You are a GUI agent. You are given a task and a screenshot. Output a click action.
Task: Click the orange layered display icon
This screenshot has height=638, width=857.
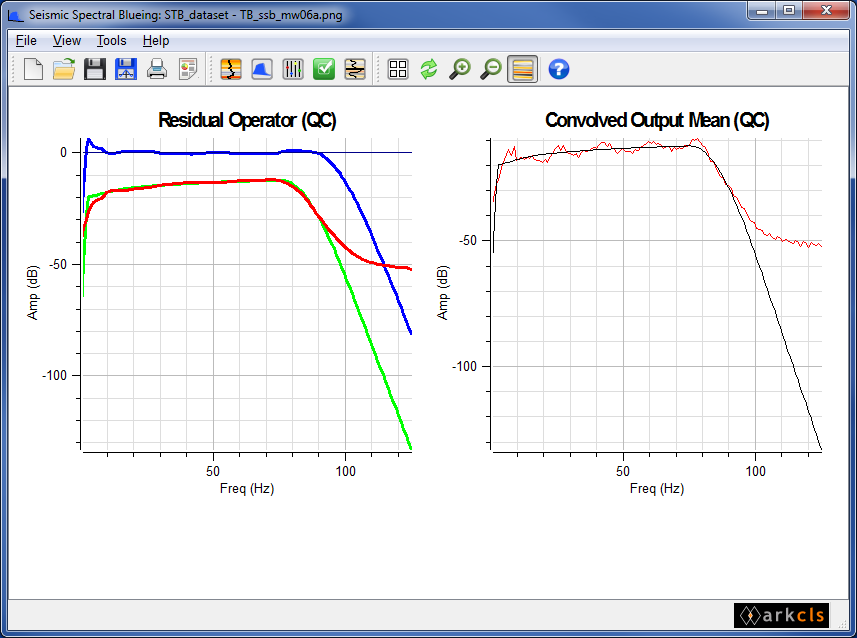tap(522, 69)
